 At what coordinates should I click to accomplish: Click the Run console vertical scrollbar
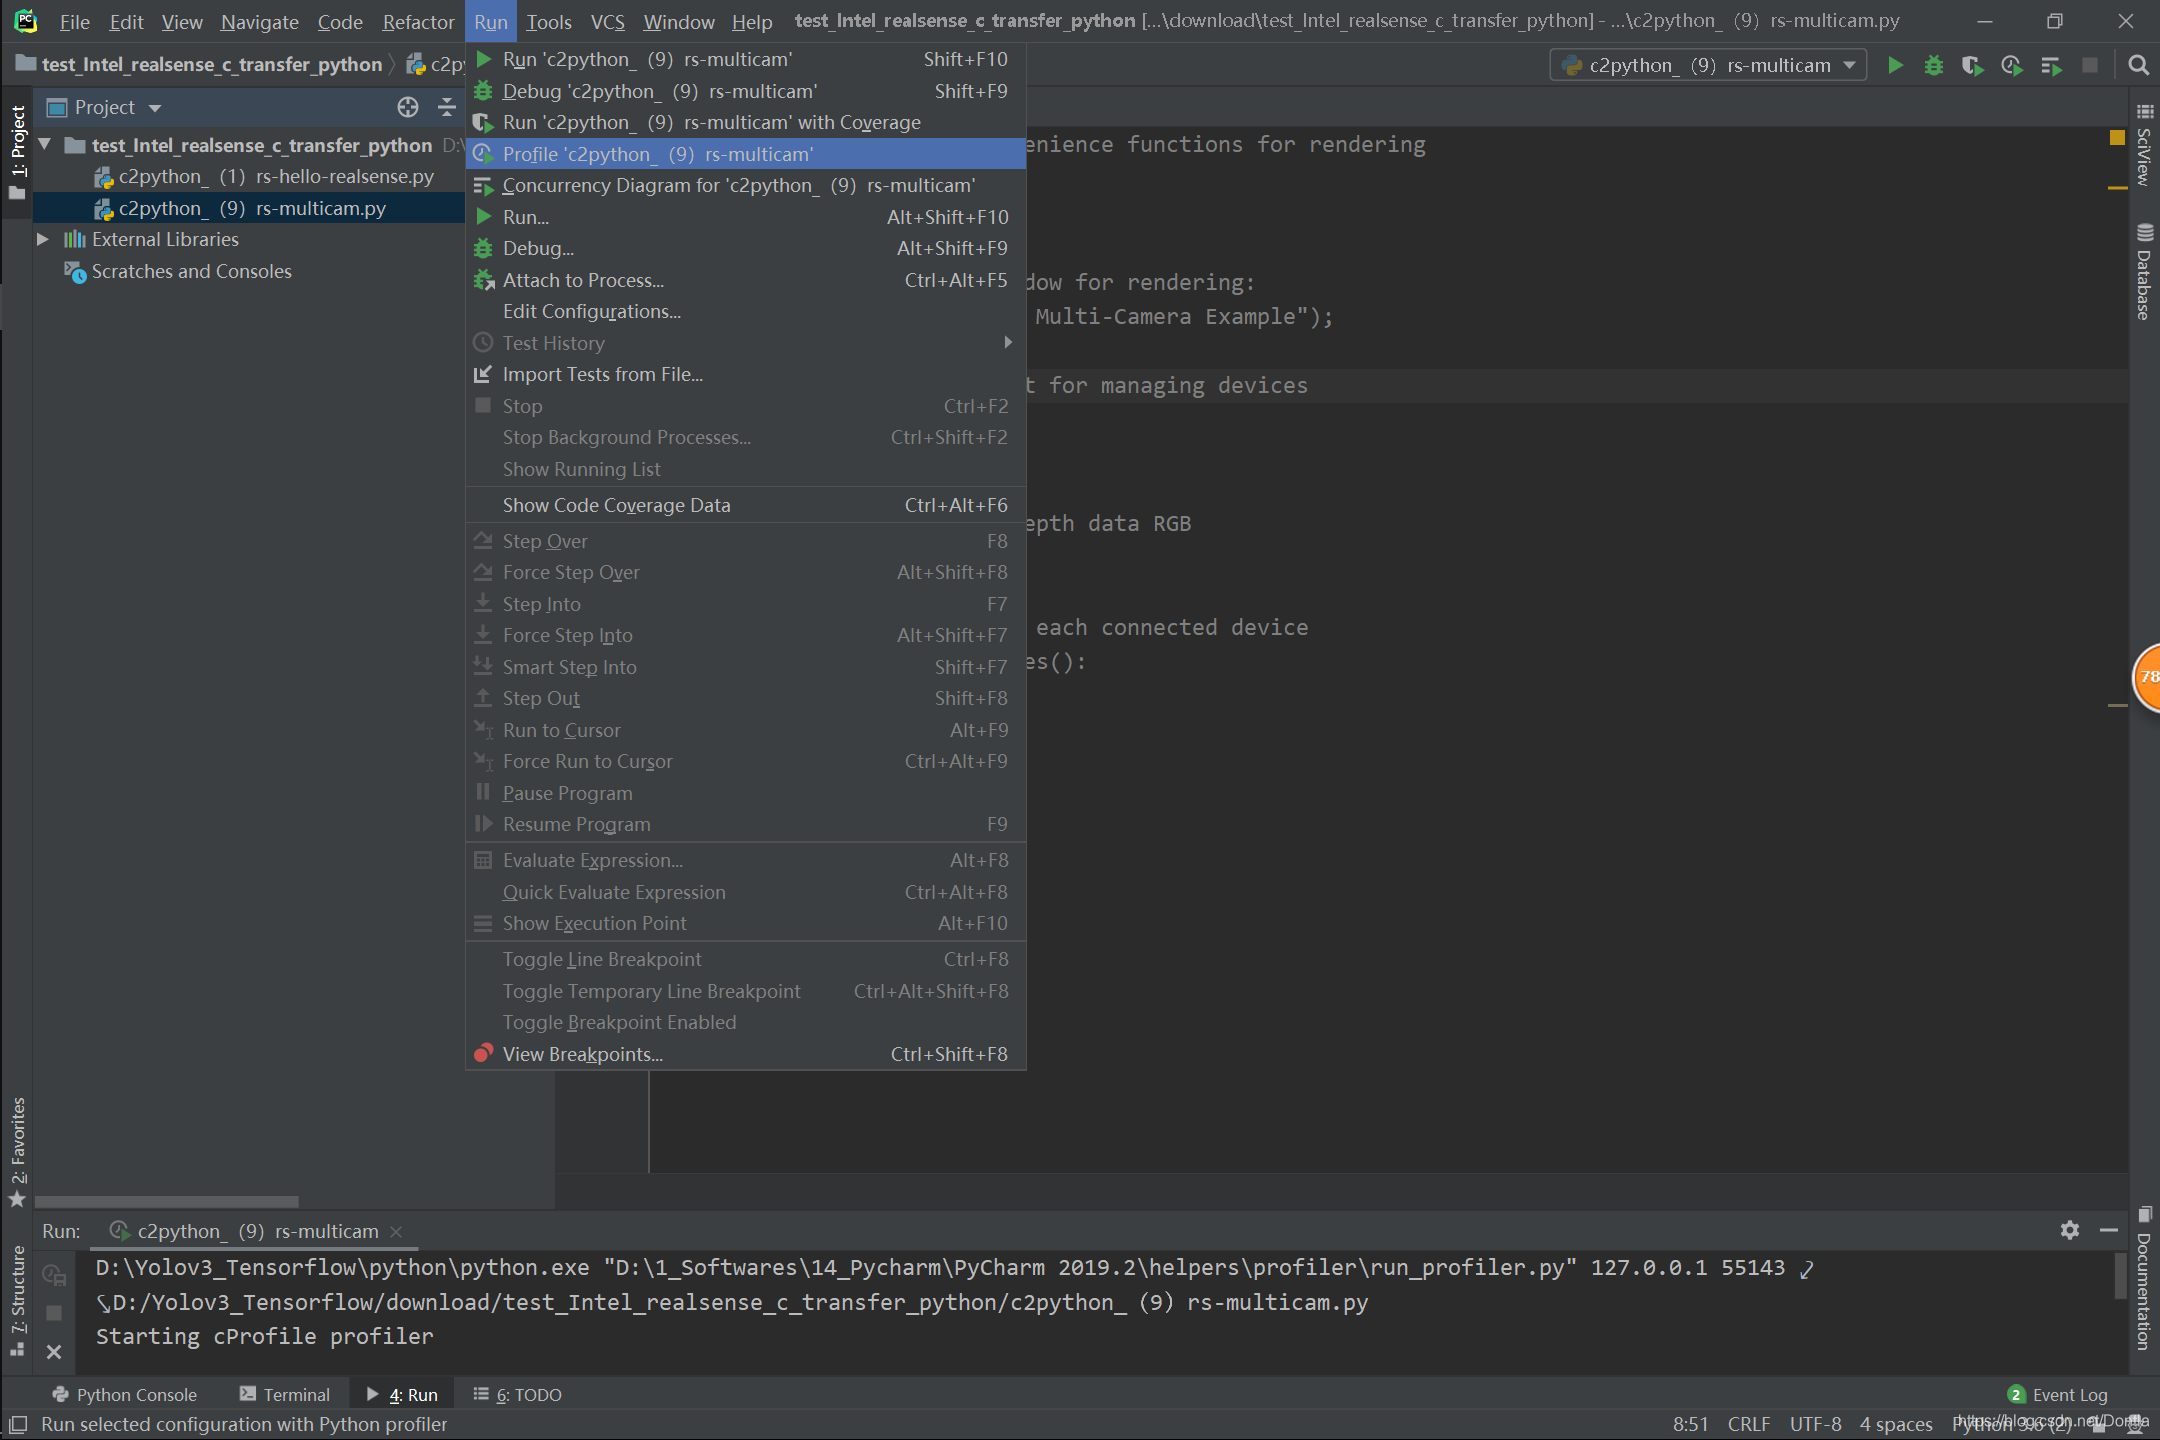(x=2119, y=1276)
